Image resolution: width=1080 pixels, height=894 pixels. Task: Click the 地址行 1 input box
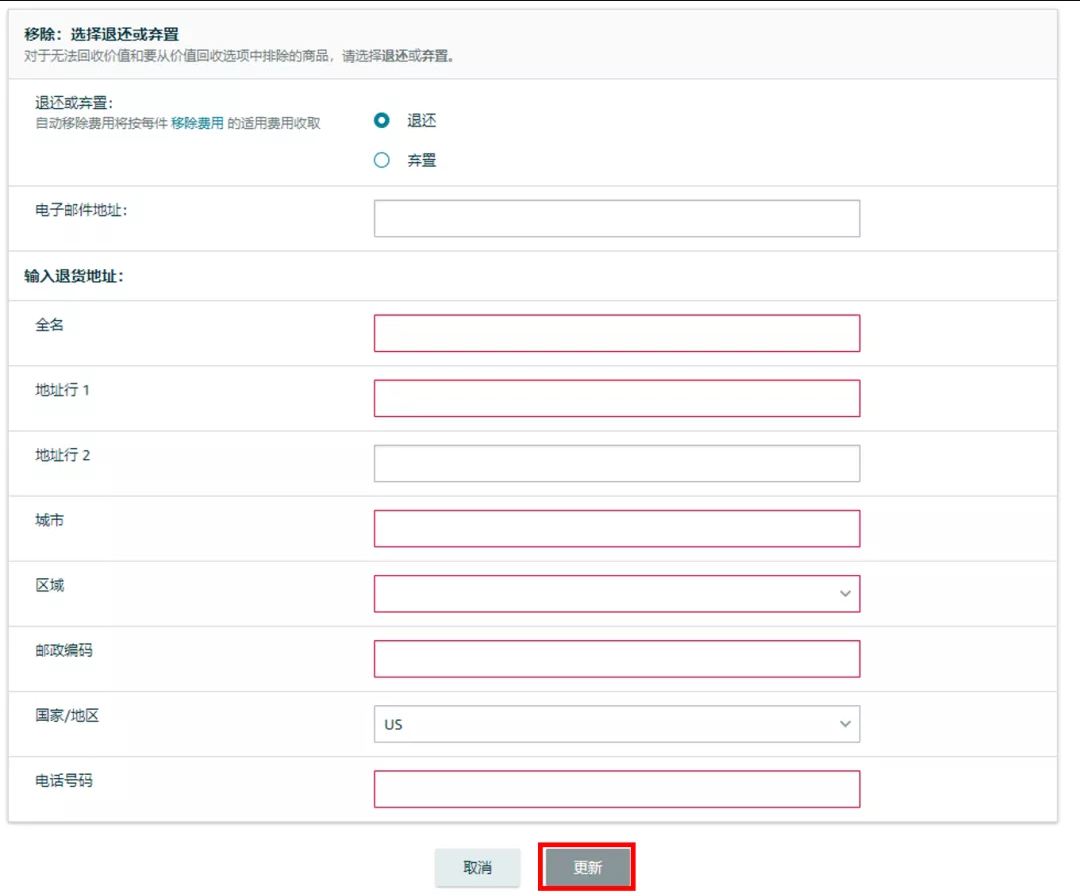pos(616,398)
